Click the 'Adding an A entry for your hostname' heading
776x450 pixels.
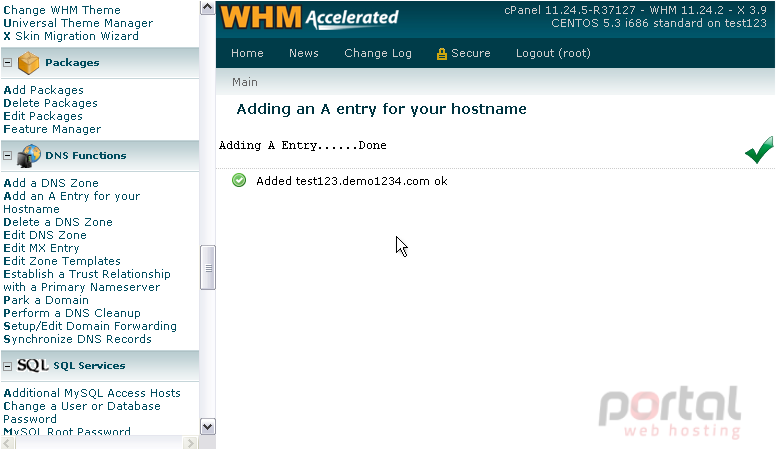pyautogui.click(x=382, y=109)
